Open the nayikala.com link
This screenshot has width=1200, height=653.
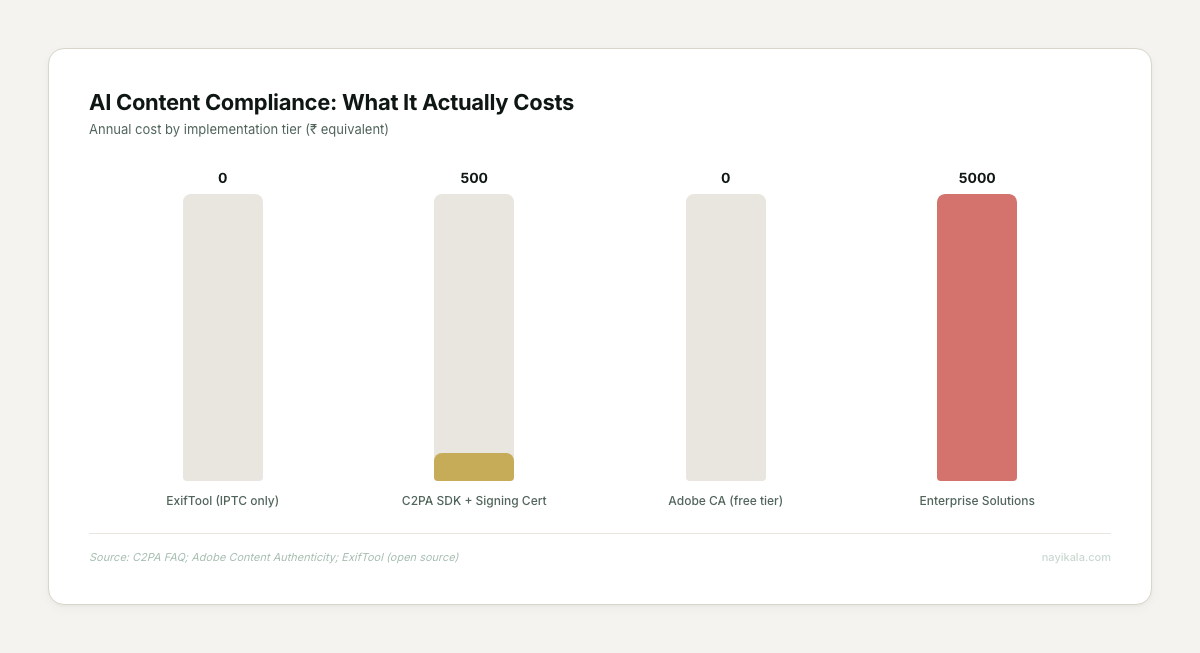(1075, 557)
